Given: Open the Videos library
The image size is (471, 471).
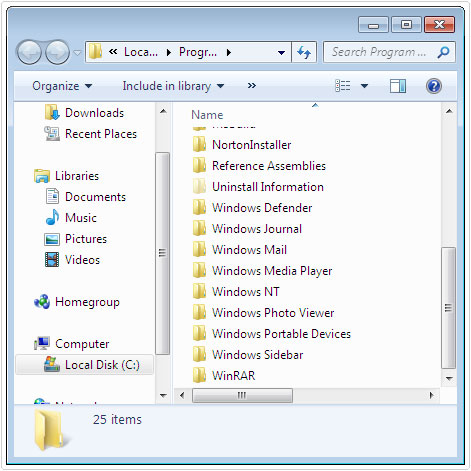Looking at the screenshot, I should tap(72, 260).
